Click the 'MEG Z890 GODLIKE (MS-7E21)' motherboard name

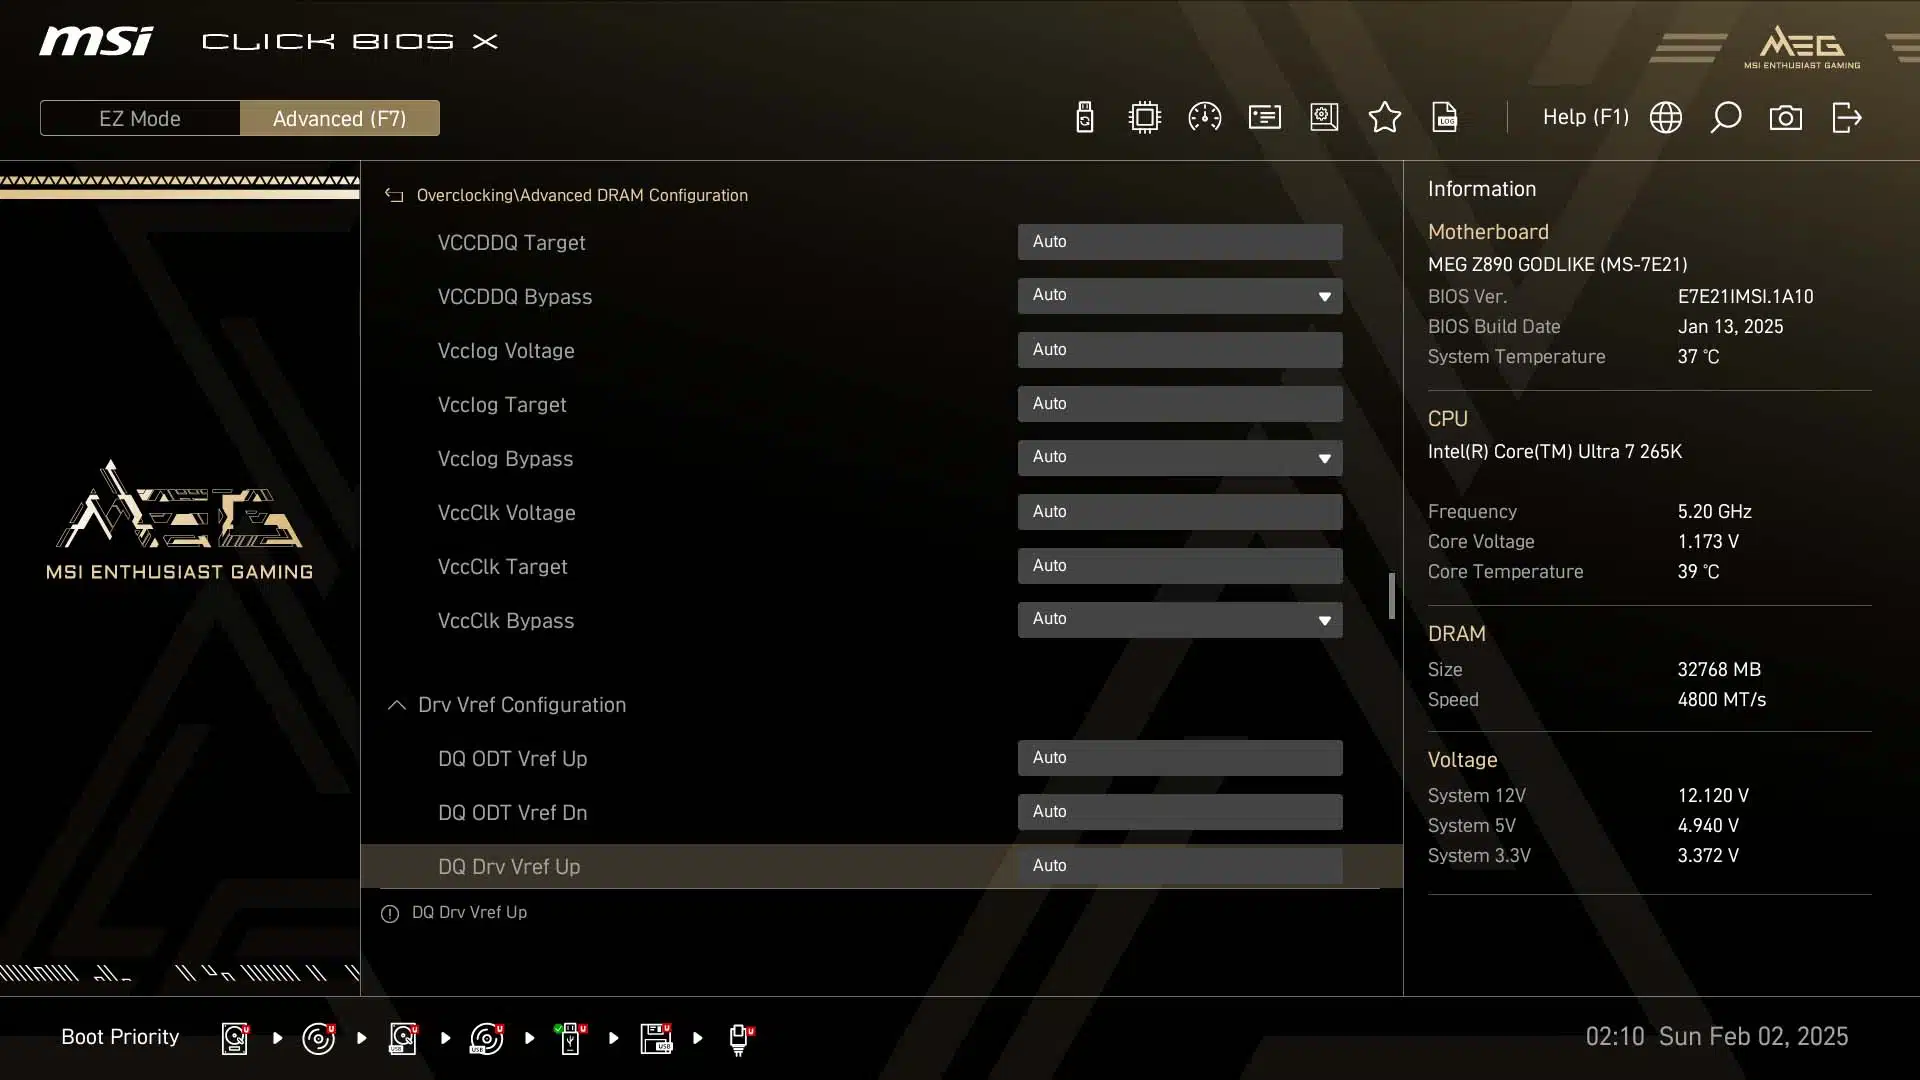pyautogui.click(x=1557, y=265)
